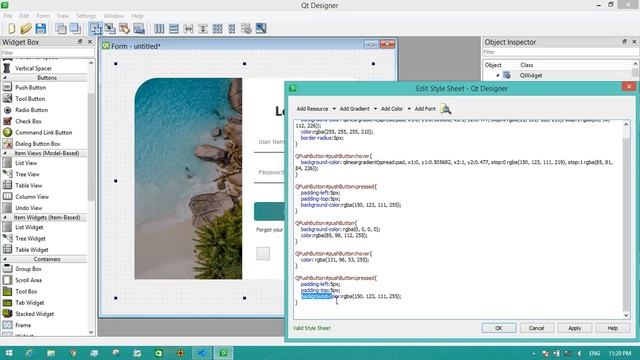640x360 pixels.
Task: Collapse the Item Views (Model-Based) category
Action: pos(5,153)
